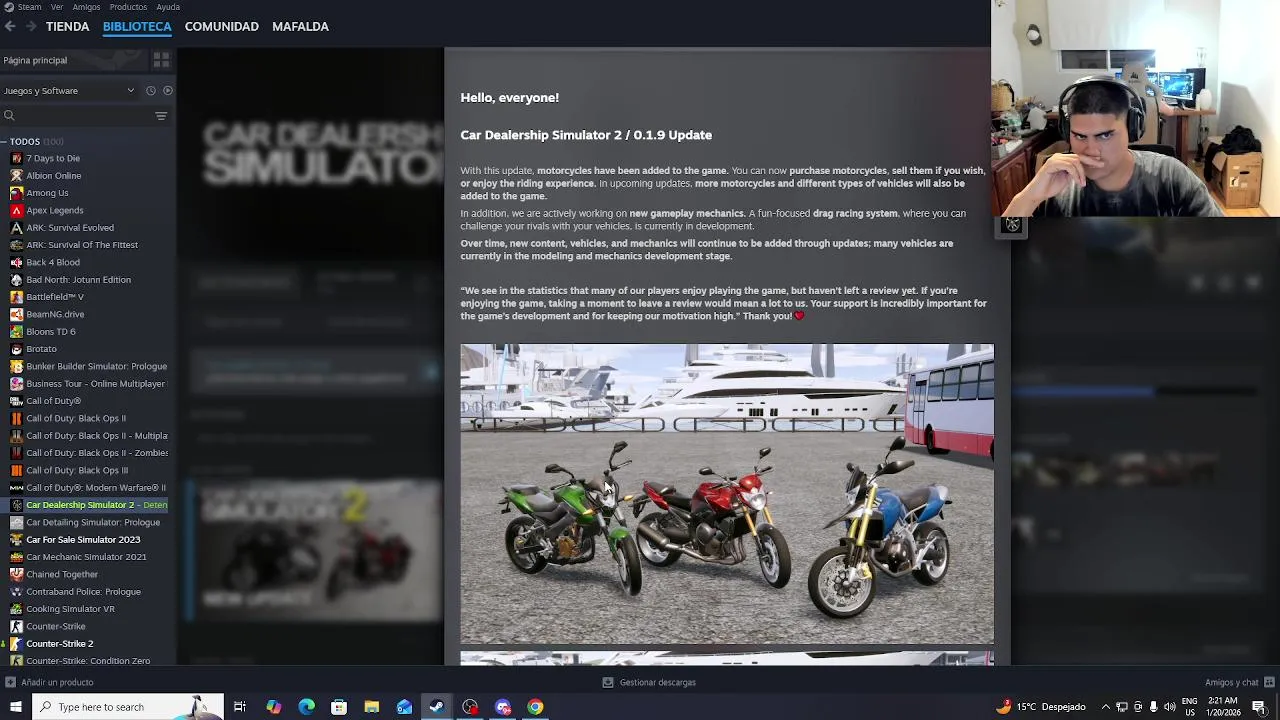
Task: Toggle sort by recent activity clock
Action: 151,91
